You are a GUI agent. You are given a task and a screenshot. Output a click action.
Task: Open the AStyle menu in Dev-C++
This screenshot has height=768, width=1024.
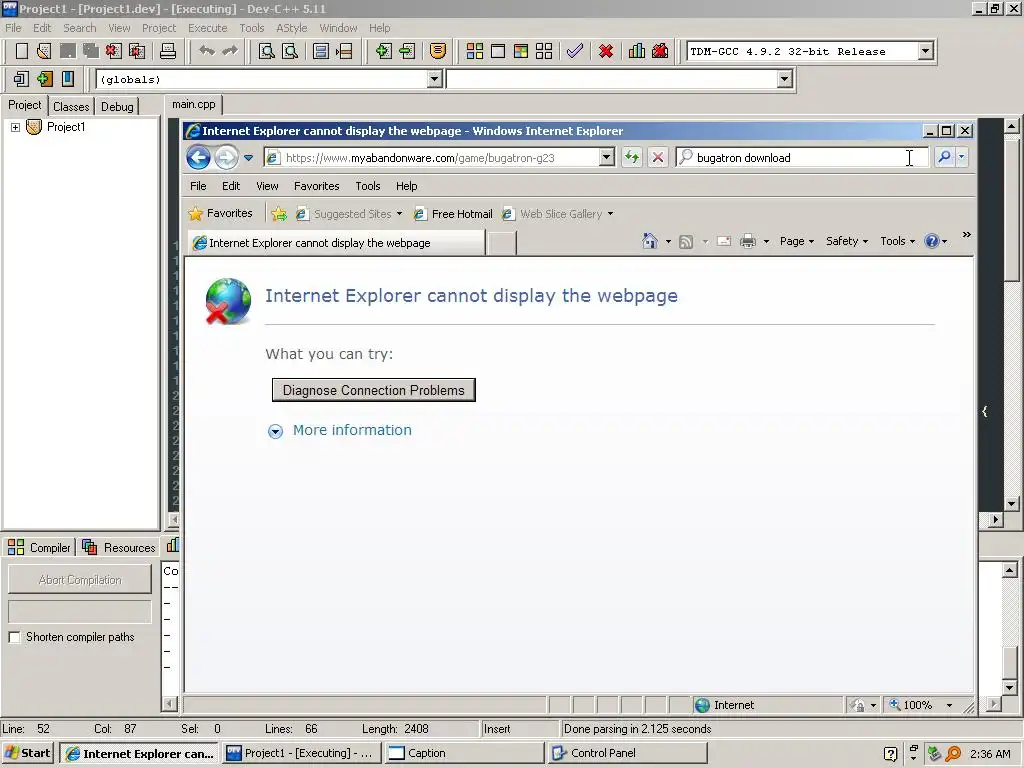tap(291, 28)
